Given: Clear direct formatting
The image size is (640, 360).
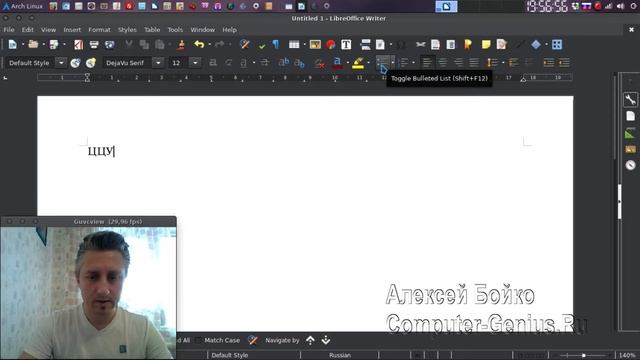Looking at the screenshot, I should tap(319, 63).
